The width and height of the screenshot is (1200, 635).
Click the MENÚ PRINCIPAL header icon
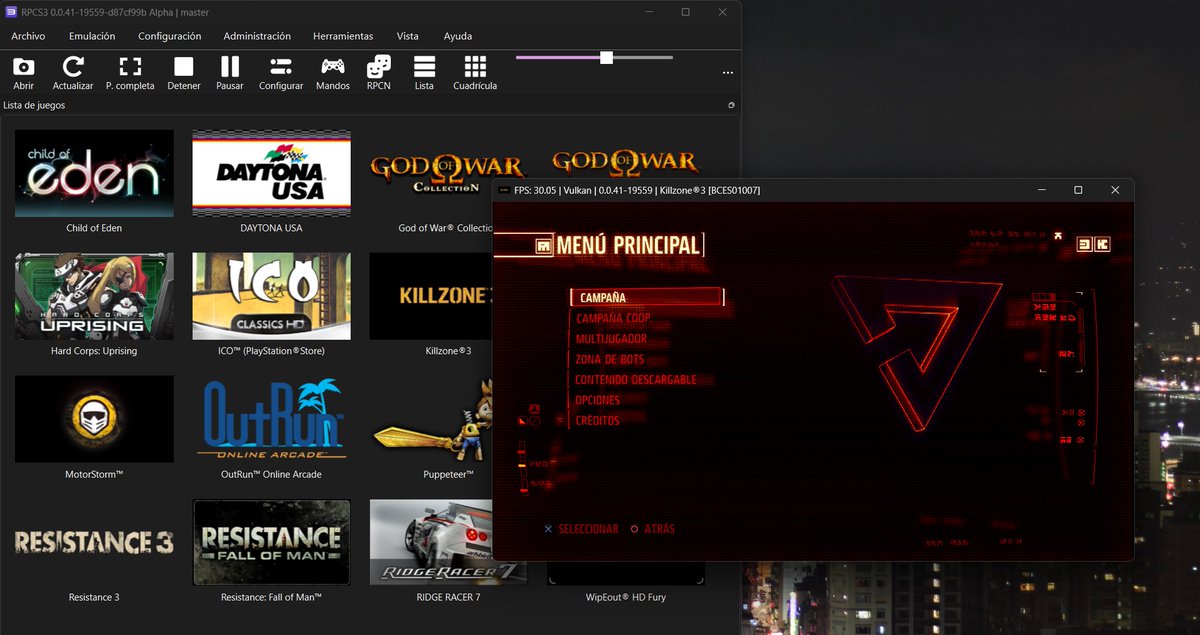pyautogui.click(x=543, y=246)
